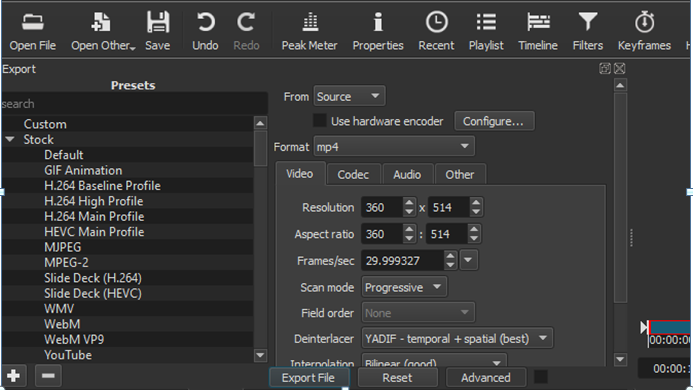693x390 pixels.
Task: Open the Deinterlacer YADIF dropdown
Action: coord(457,338)
